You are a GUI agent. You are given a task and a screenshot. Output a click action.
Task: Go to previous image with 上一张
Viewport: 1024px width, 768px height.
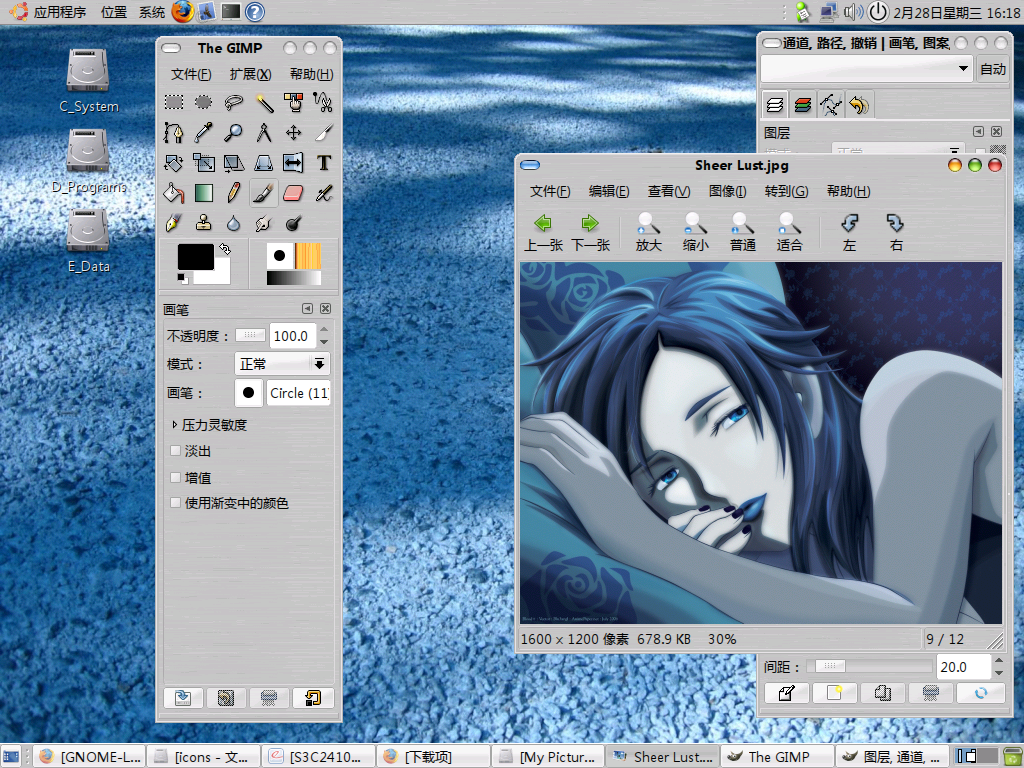point(543,232)
